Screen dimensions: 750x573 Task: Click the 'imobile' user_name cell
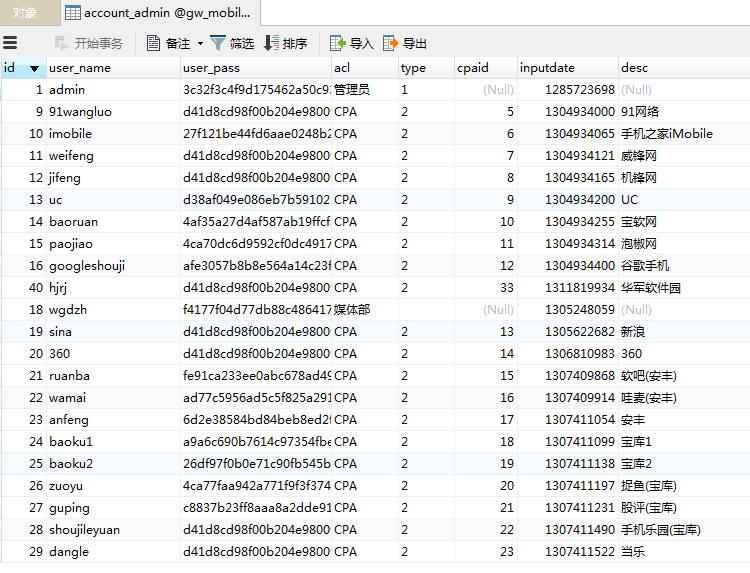coord(113,133)
